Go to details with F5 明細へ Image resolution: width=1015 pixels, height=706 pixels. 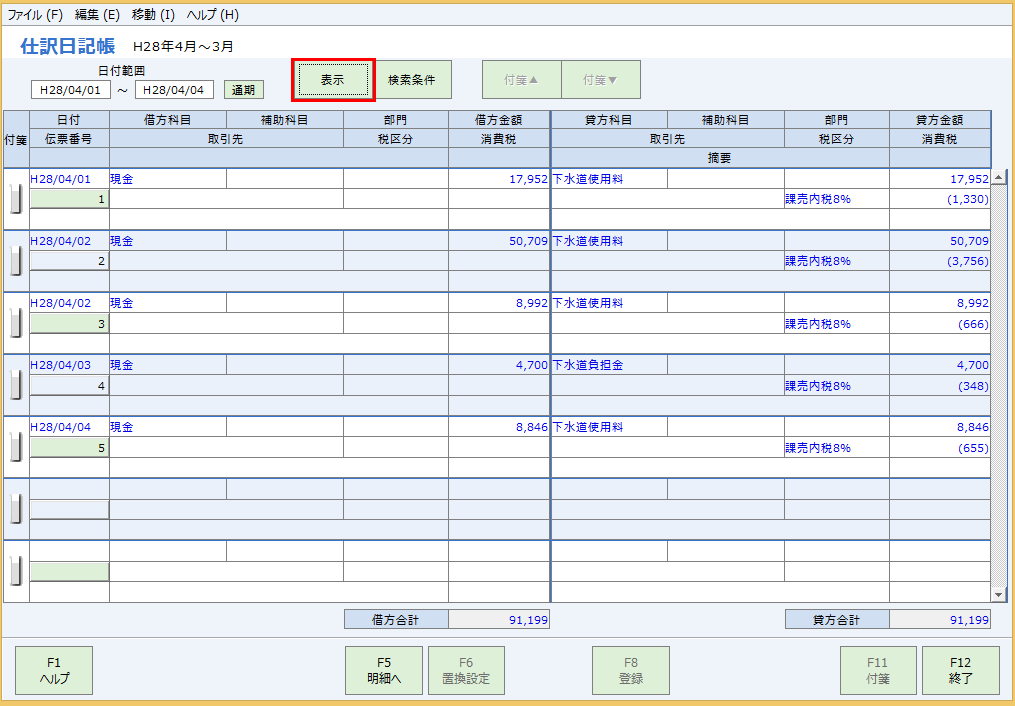383,670
